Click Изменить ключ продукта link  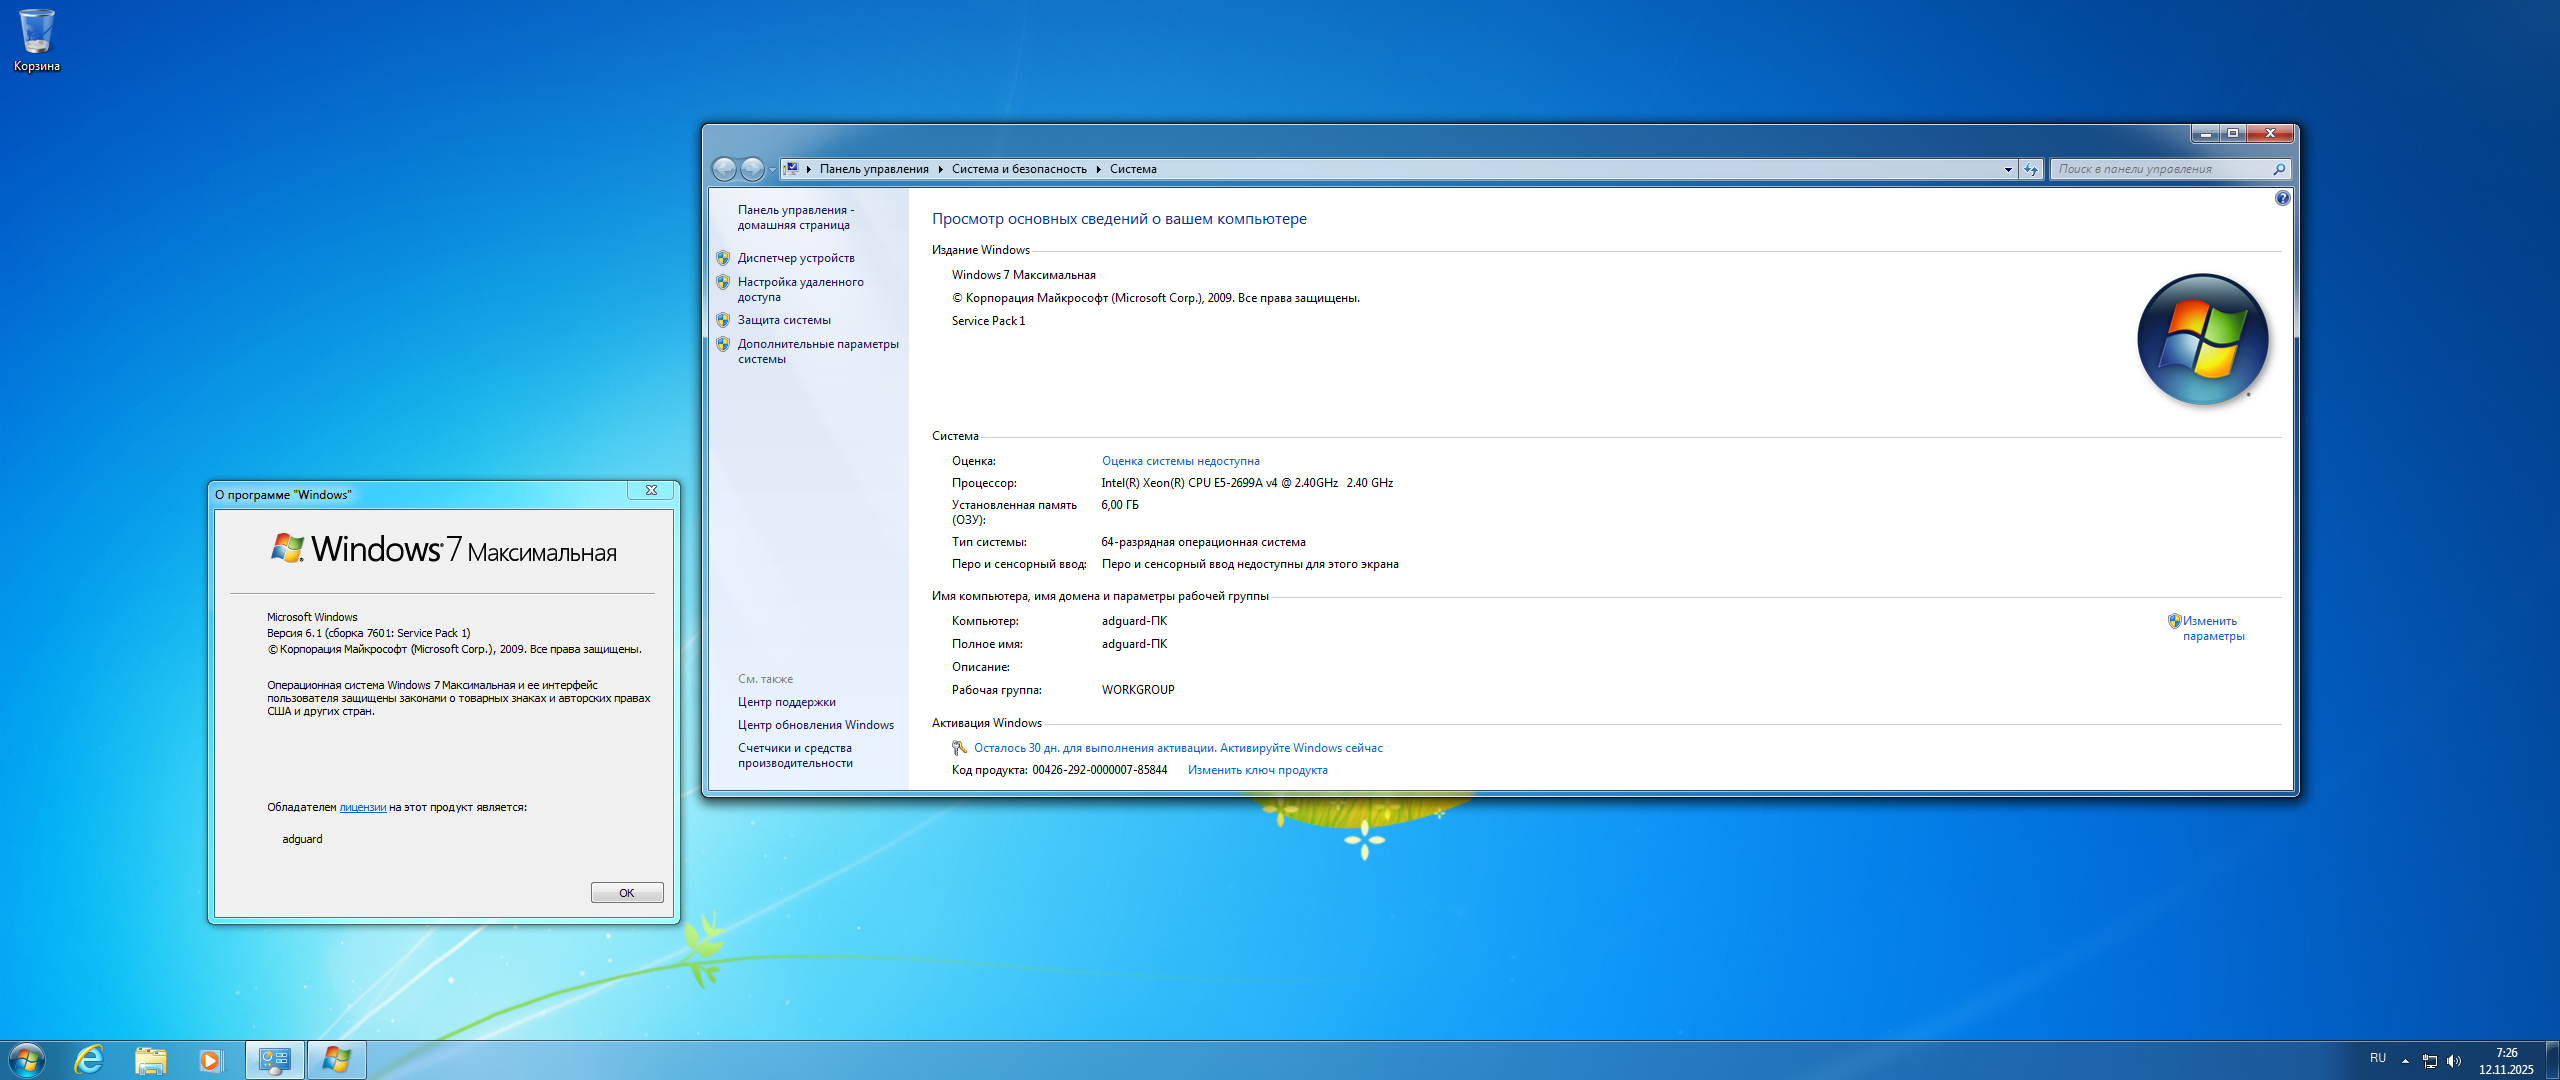1257,770
